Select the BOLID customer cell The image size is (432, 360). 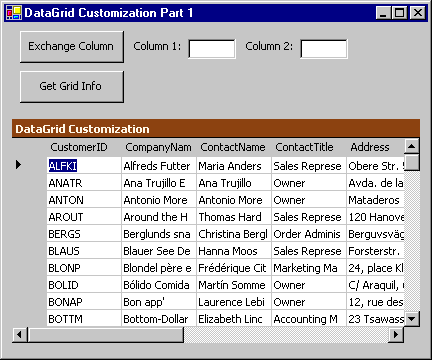tap(84, 284)
